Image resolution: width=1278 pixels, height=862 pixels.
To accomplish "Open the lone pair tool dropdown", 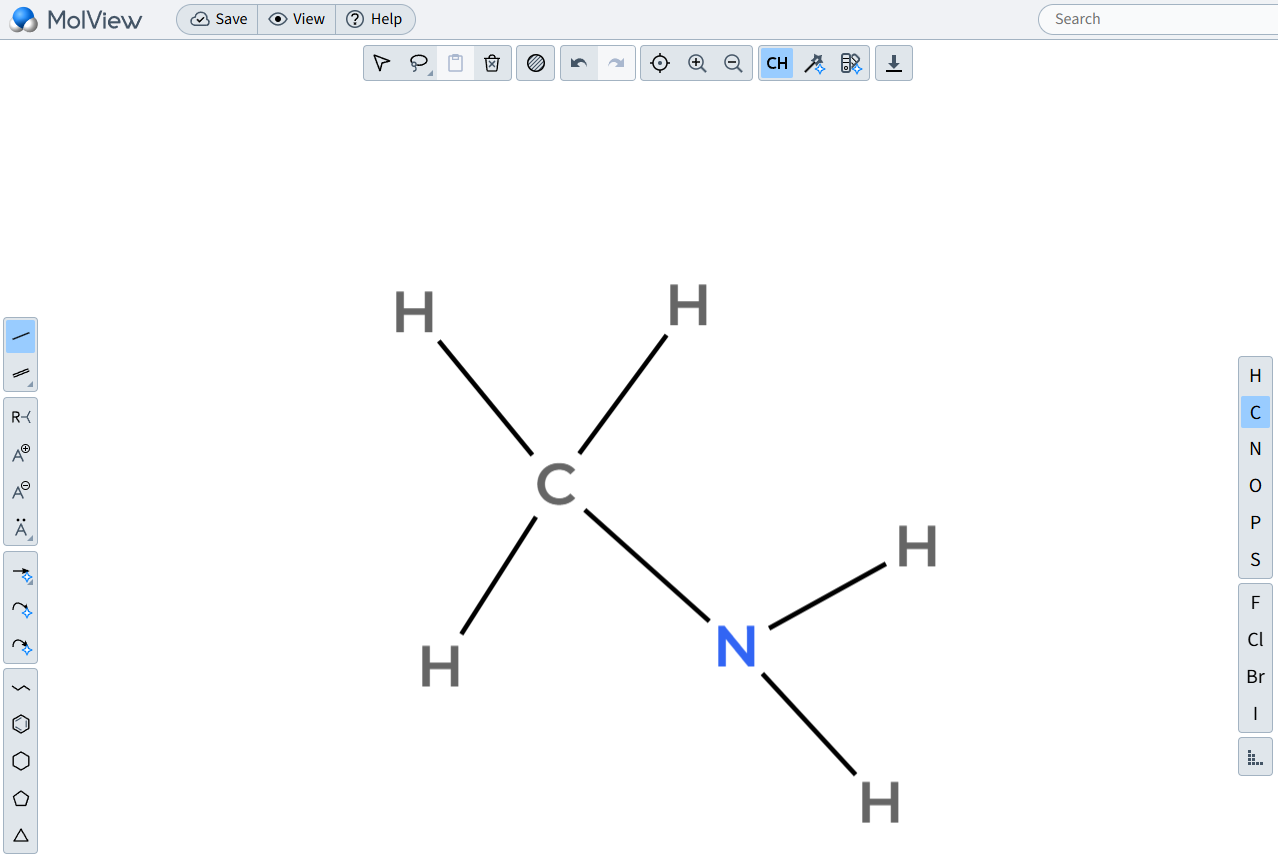I will click(x=21, y=527).
